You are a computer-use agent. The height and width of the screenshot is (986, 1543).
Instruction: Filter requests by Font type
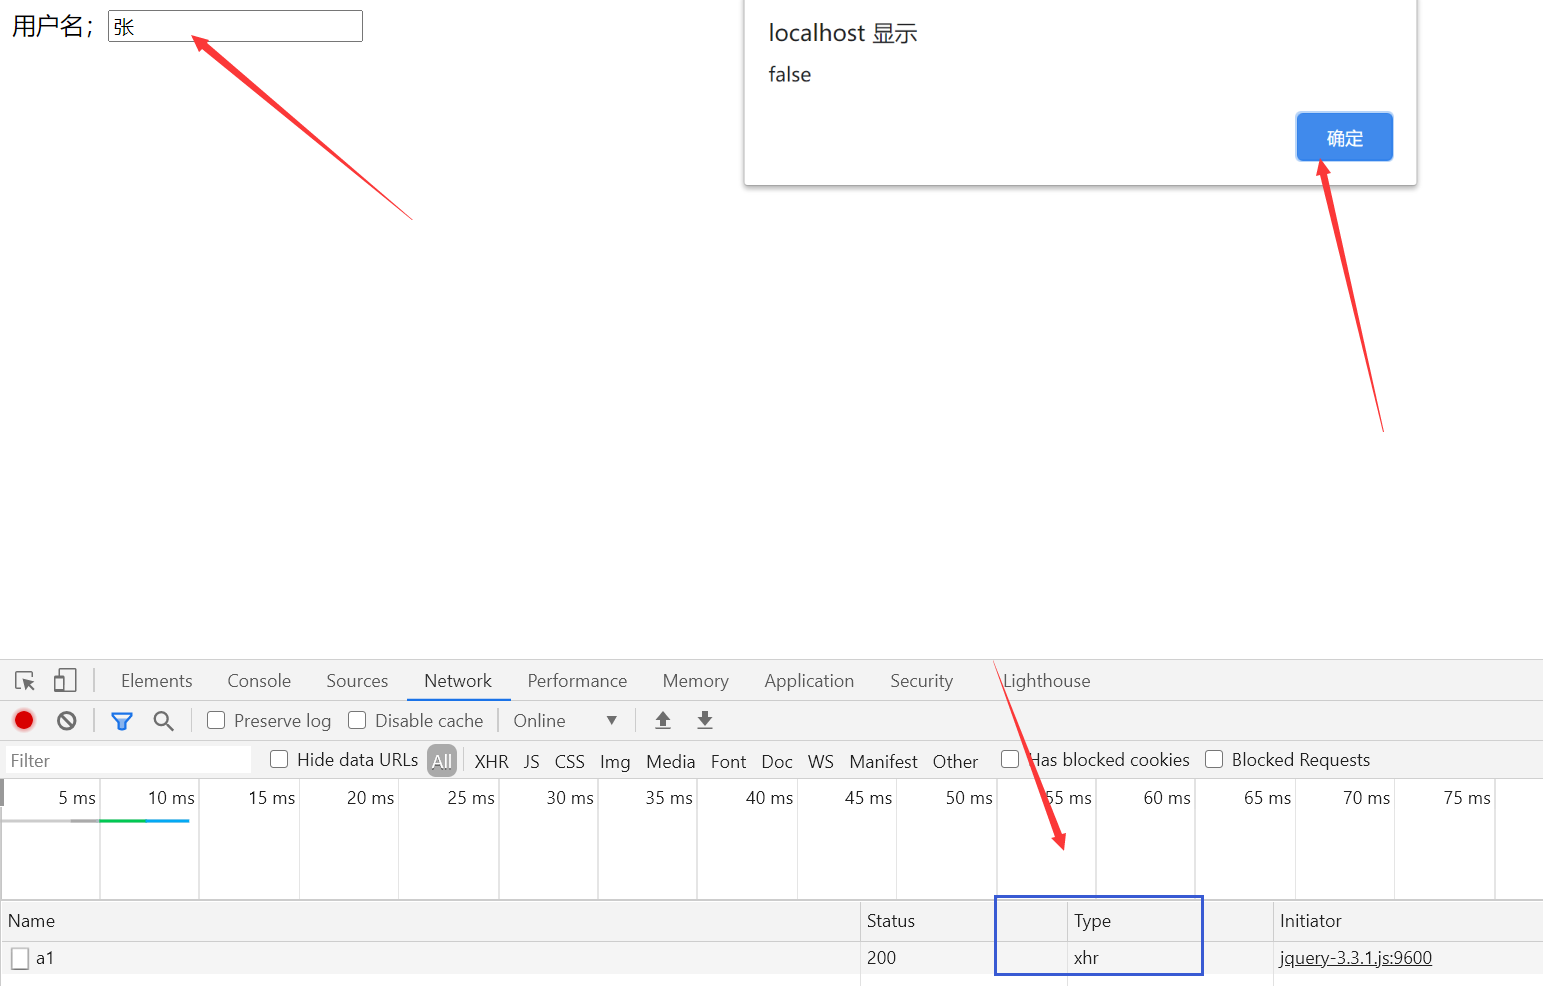coord(728,762)
